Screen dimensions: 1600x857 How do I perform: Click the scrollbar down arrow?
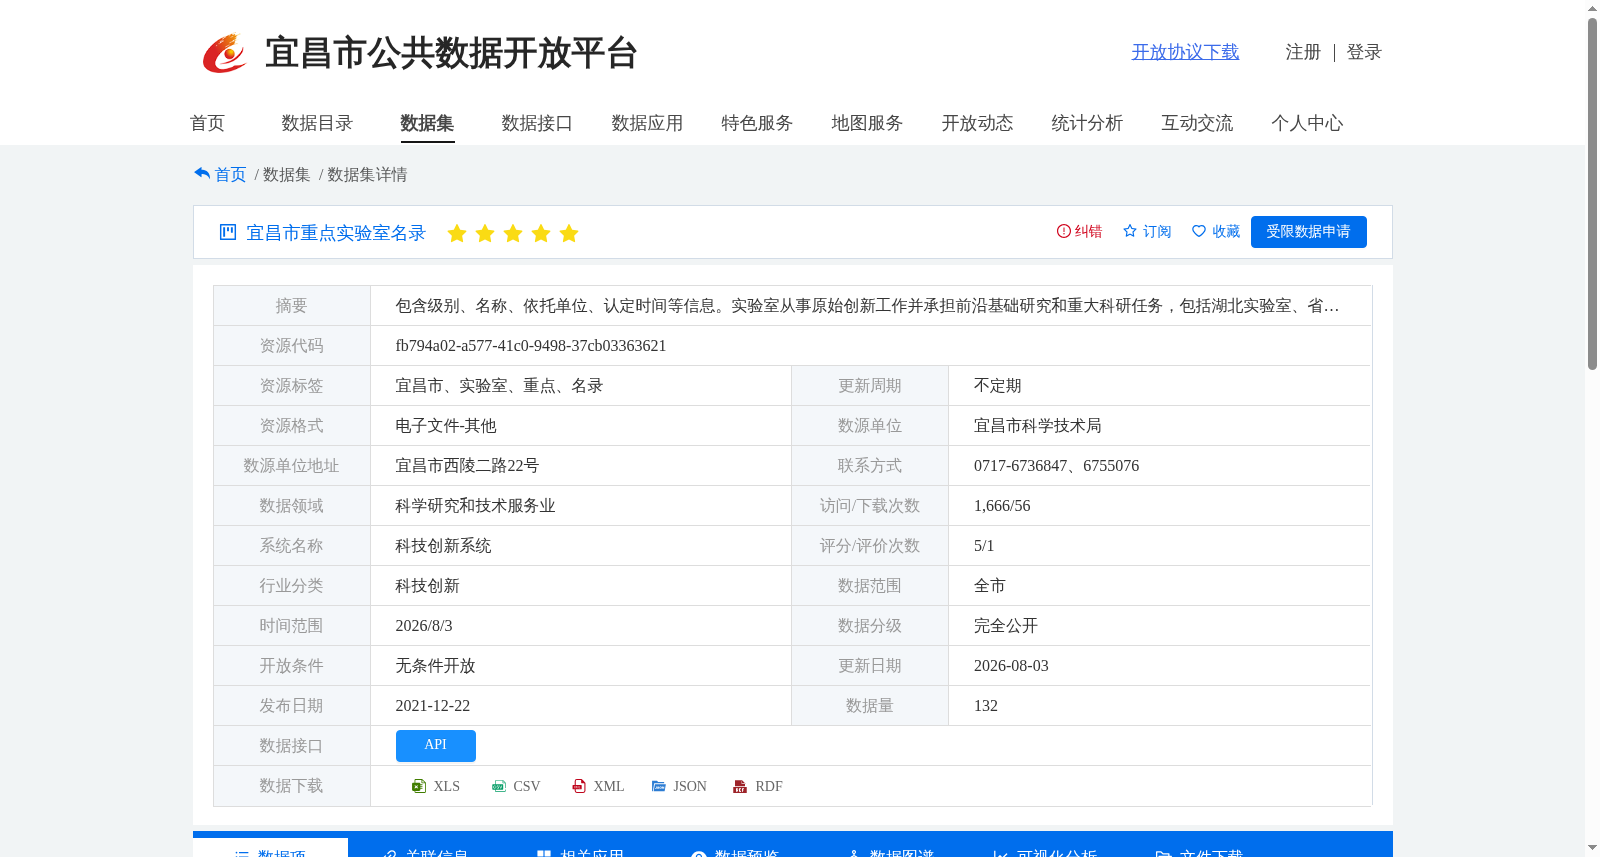[x=1592, y=848]
